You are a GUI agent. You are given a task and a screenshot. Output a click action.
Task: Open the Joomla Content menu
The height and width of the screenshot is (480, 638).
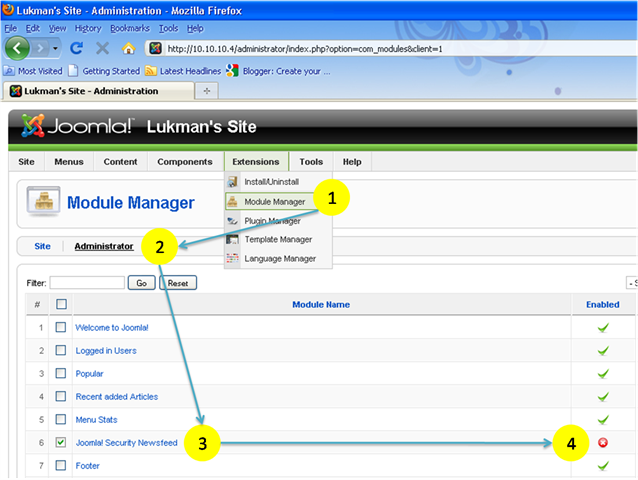click(120, 161)
